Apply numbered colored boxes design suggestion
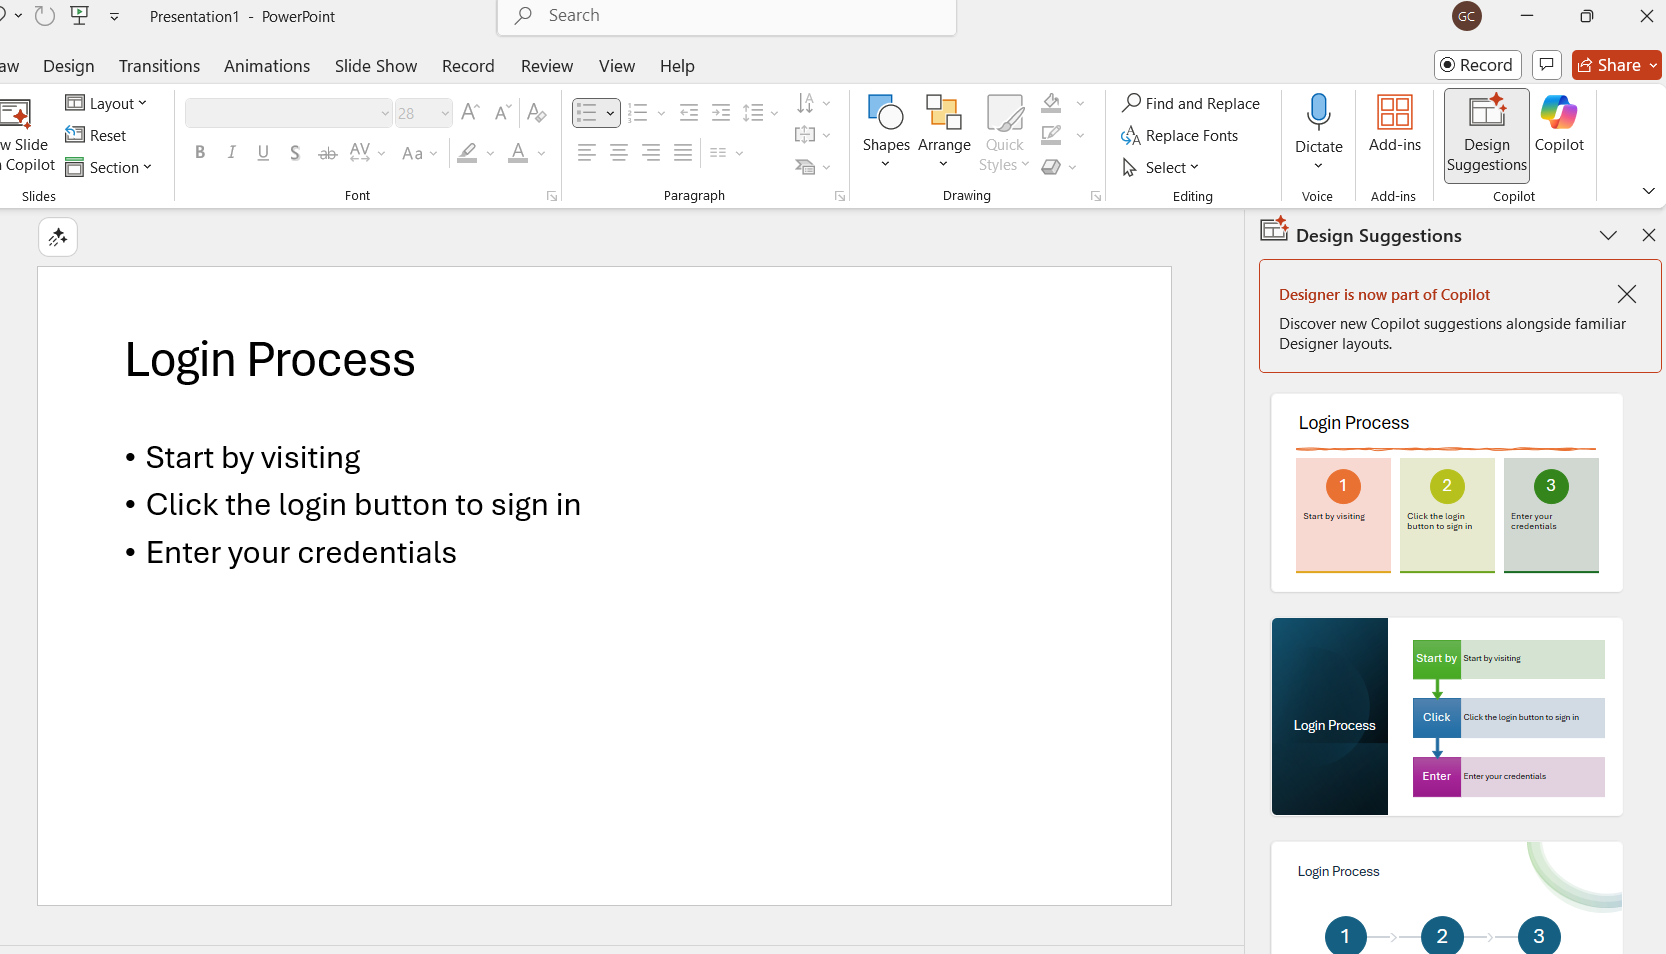This screenshot has height=954, width=1666. pyautogui.click(x=1446, y=493)
